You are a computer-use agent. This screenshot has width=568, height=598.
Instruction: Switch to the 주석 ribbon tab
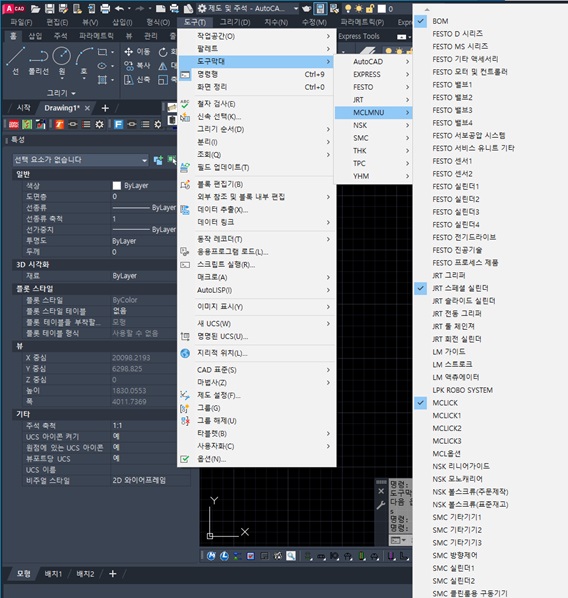click(60, 36)
